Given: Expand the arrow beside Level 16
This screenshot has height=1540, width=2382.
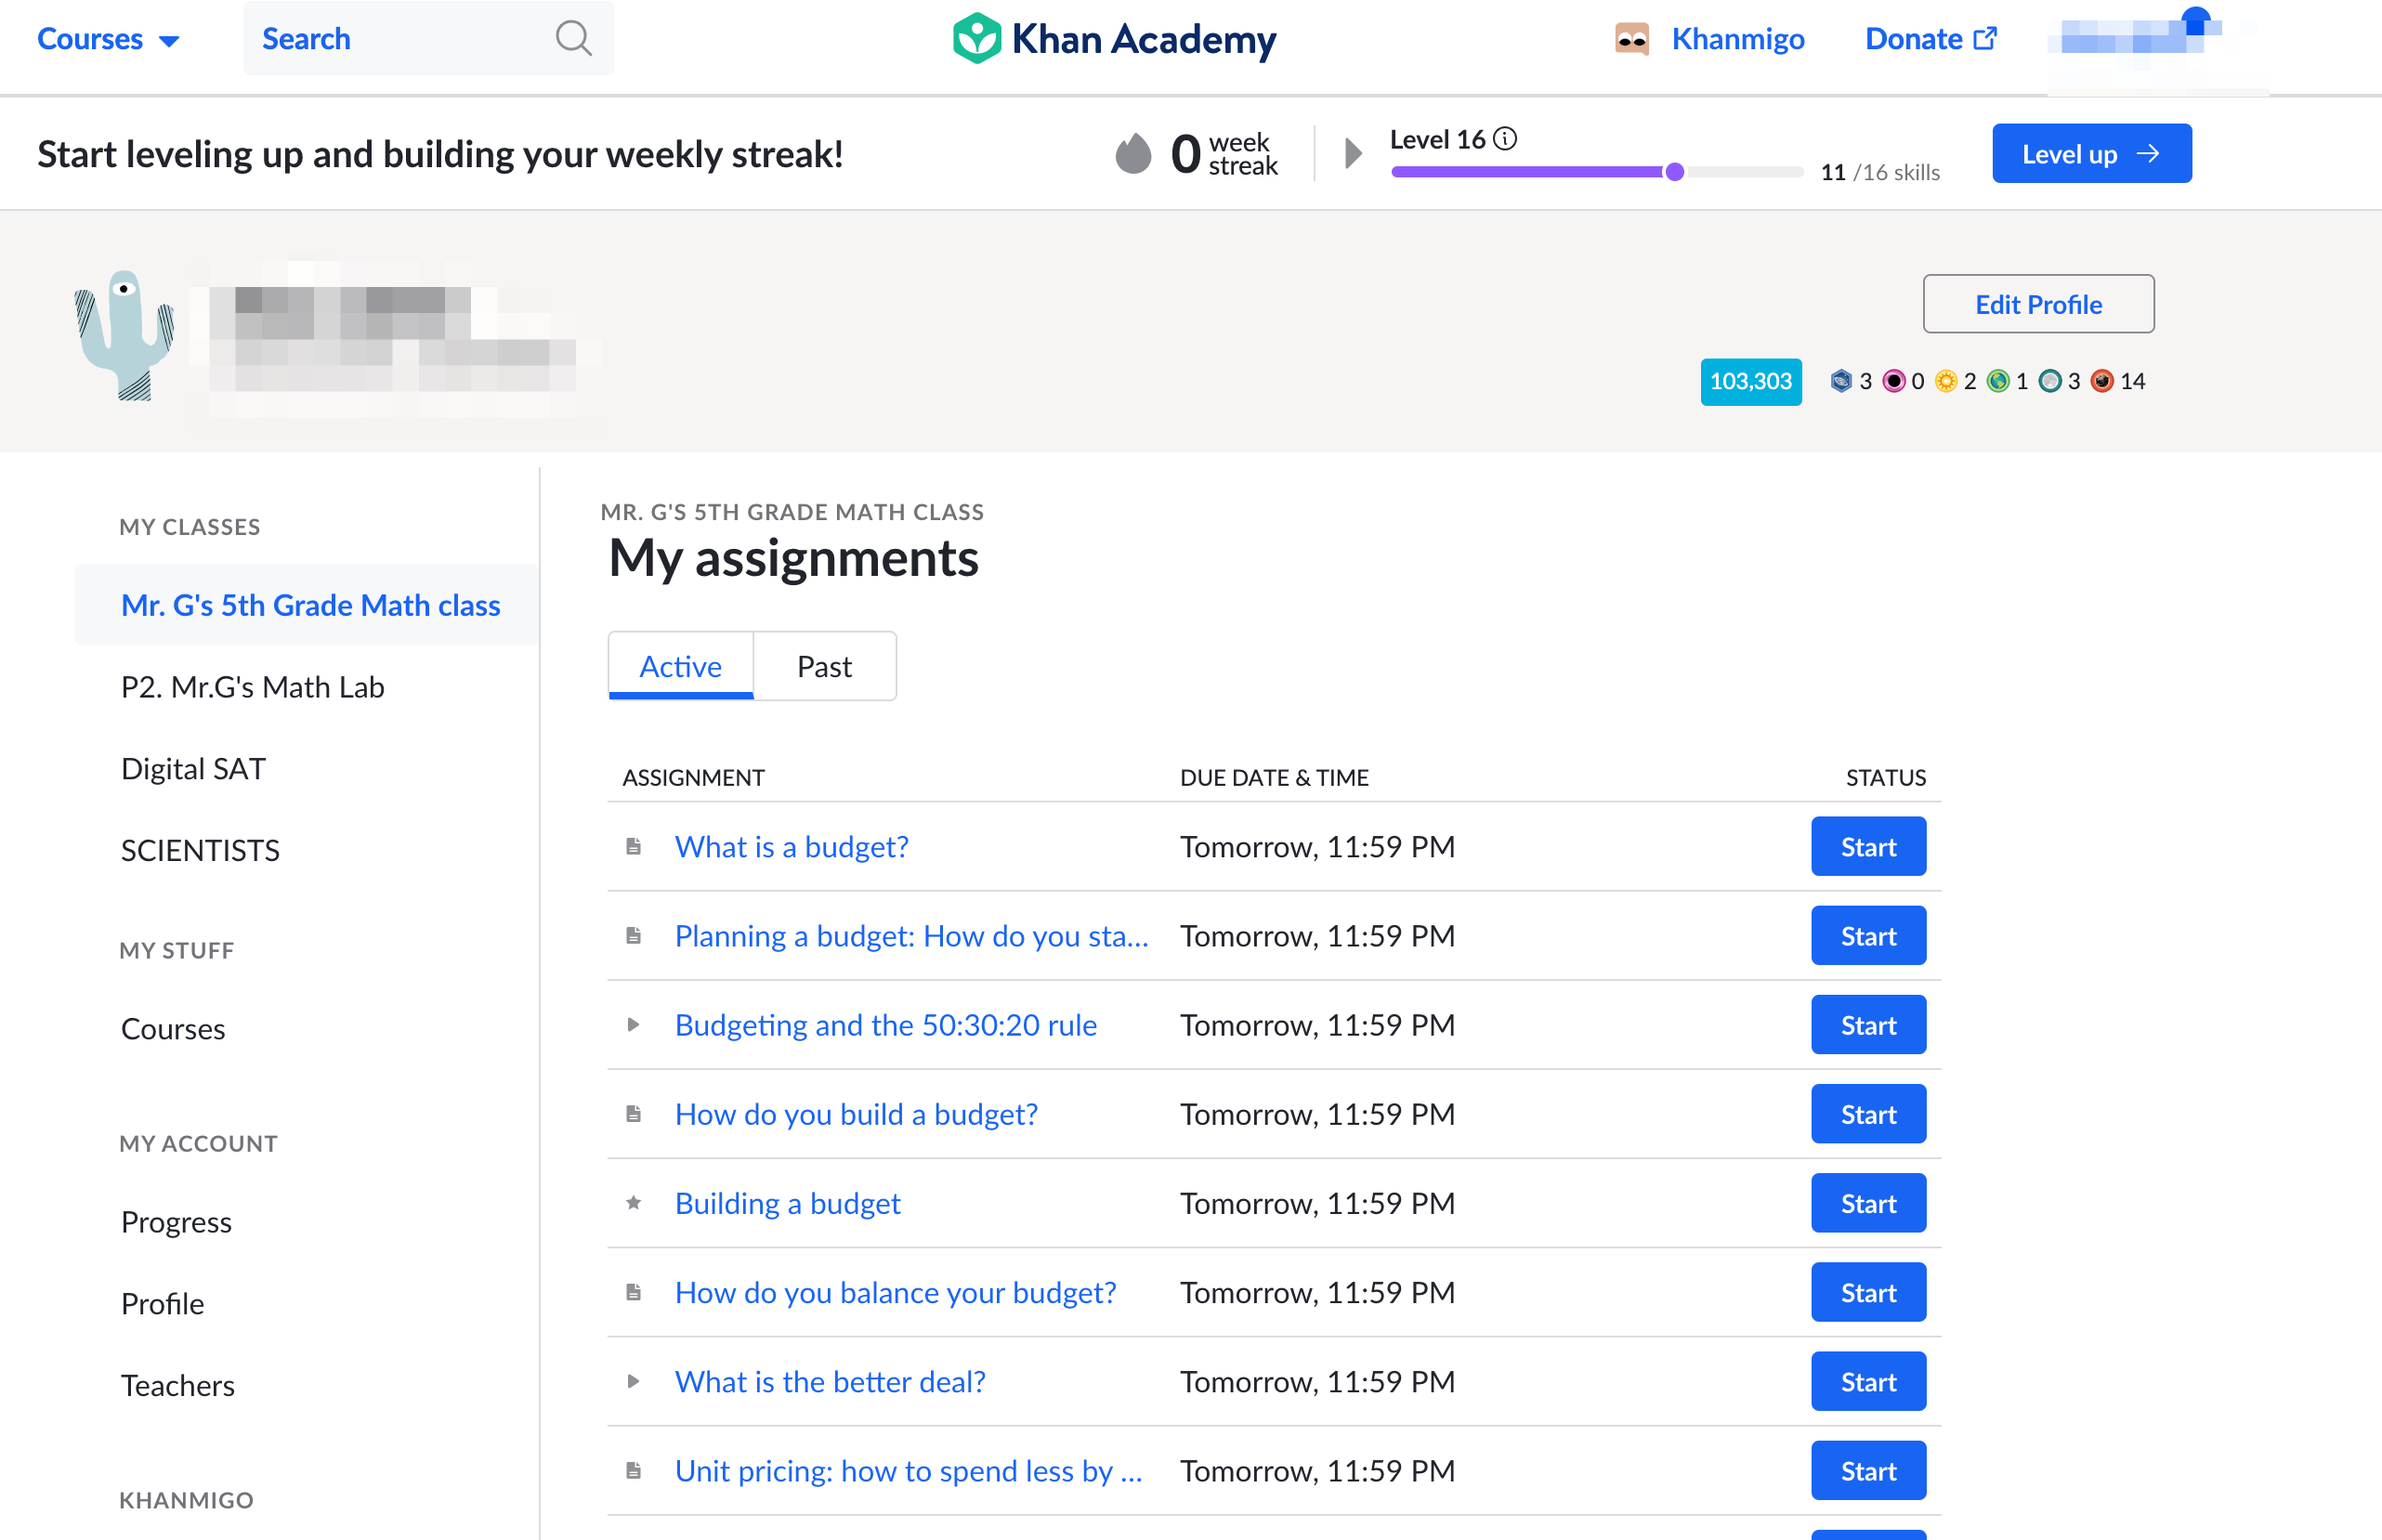Looking at the screenshot, I should [1353, 152].
